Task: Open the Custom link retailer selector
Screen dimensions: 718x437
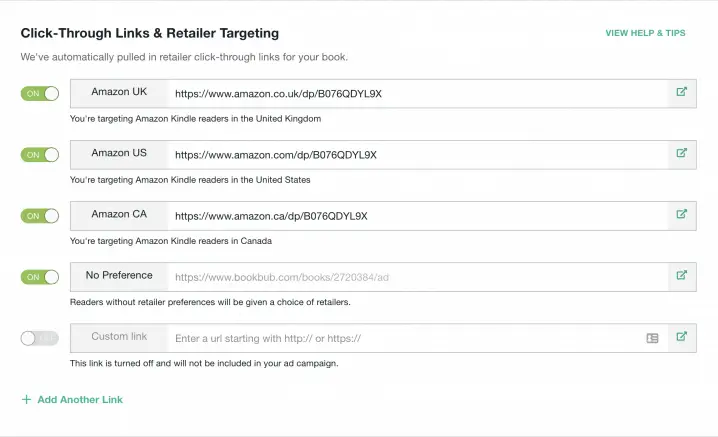Action: point(119,338)
